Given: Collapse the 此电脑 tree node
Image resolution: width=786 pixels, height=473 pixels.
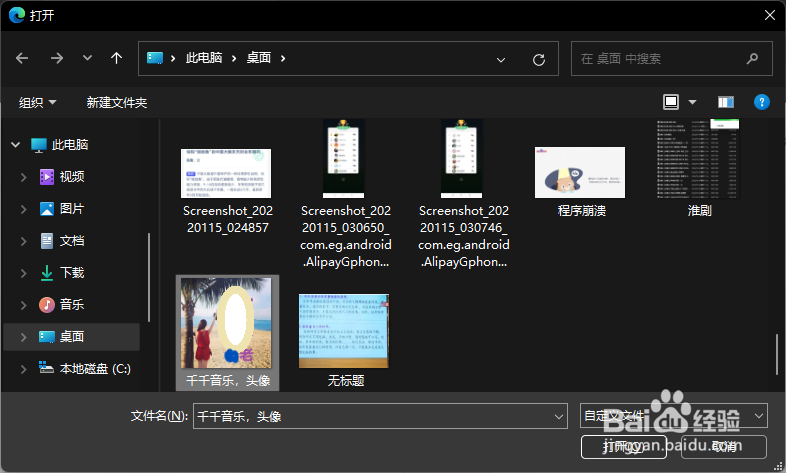Looking at the screenshot, I should pos(16,145).
